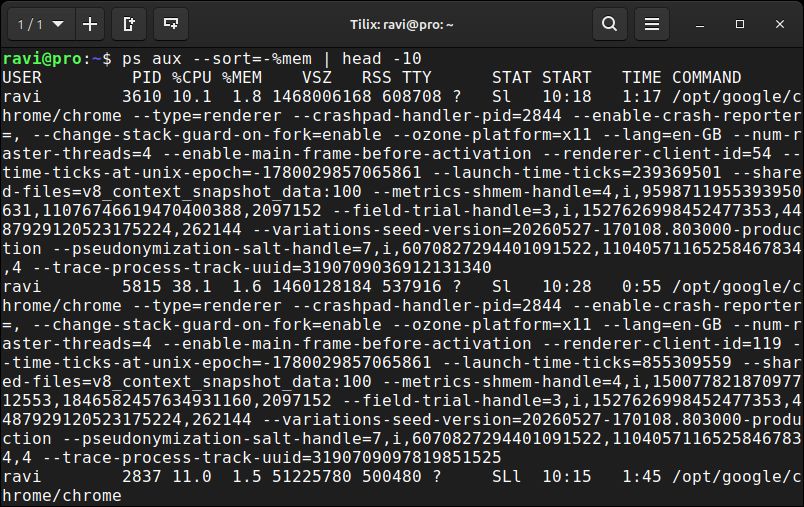The height and width of the screenshot is (507, 804).
Task: Click CPU value 38.1
Action: click(x=192, y=287)
